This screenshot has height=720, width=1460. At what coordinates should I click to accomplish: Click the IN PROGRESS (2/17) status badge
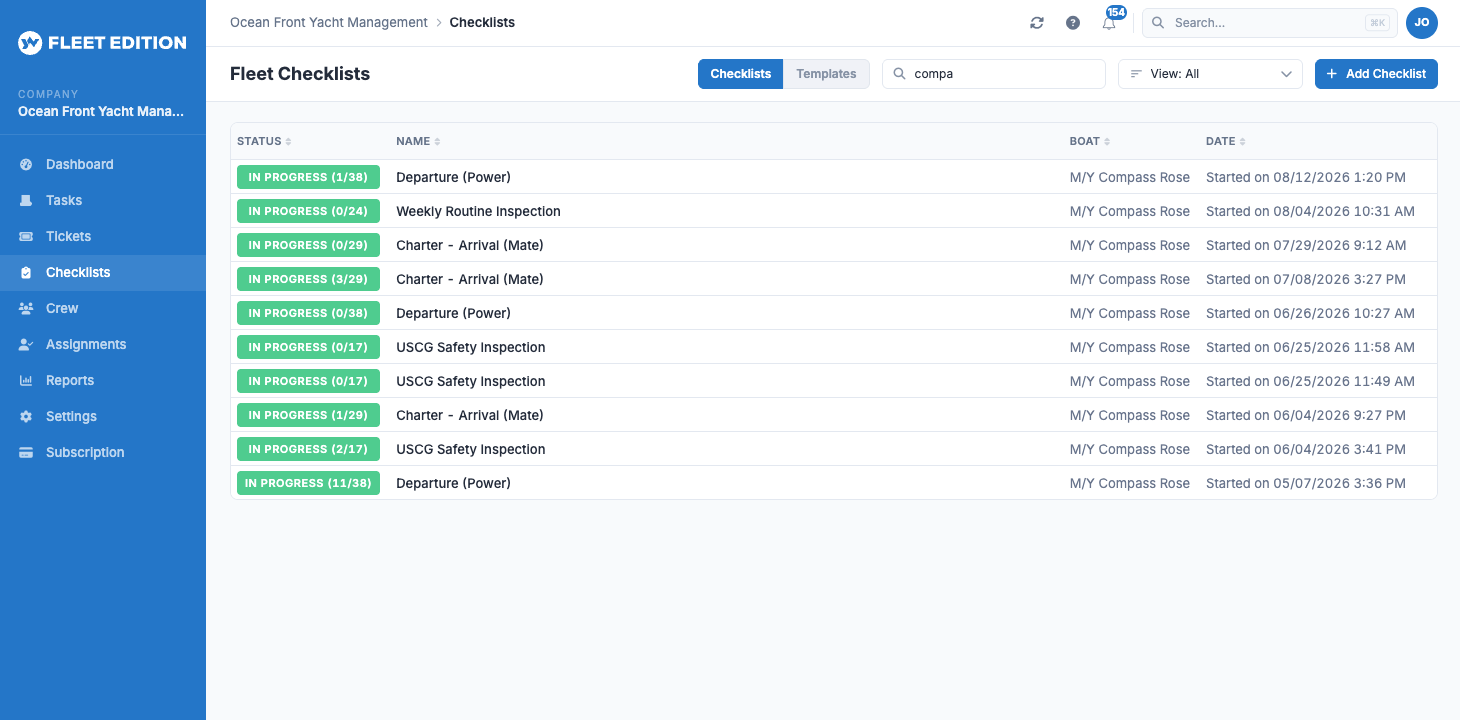tap(308, 449)
